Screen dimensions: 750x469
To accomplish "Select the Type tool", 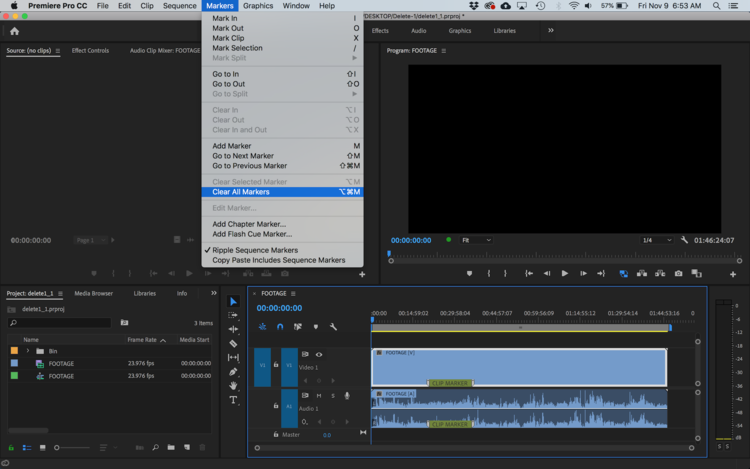I will click(233, 400).
